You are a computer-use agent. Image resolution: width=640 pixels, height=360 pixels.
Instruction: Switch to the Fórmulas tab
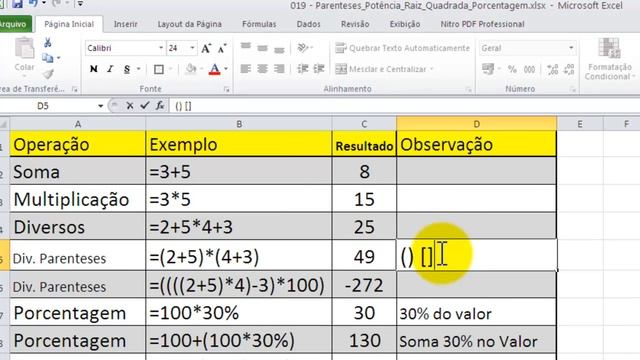click(259, 24)
